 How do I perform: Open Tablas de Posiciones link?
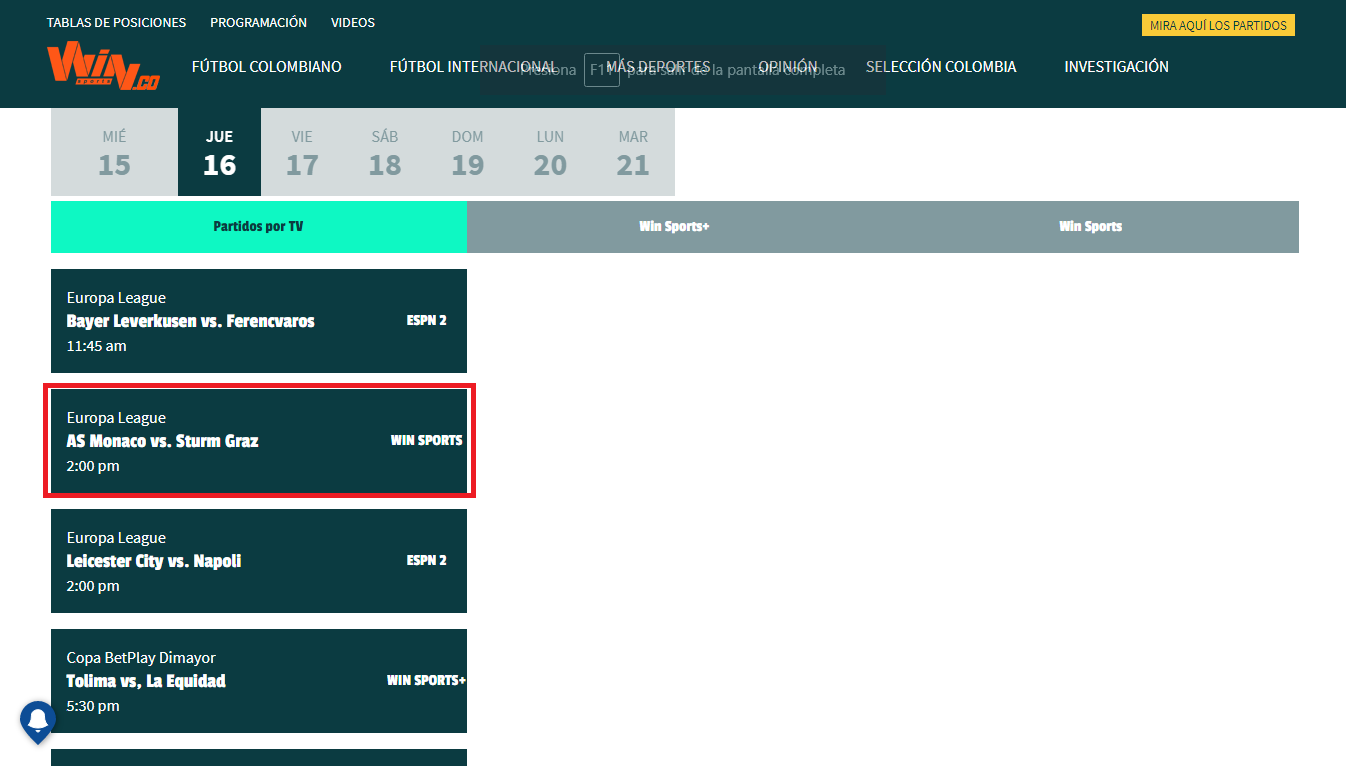116,22
